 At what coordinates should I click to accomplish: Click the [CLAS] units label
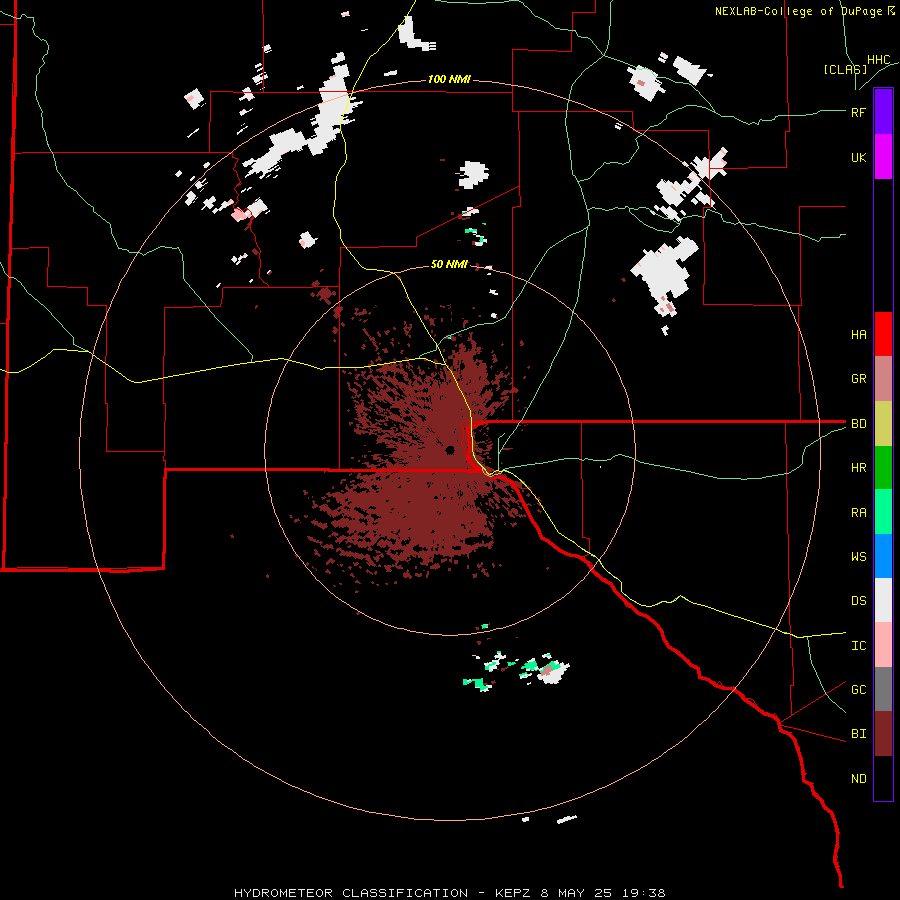click(x=845, y=69)
